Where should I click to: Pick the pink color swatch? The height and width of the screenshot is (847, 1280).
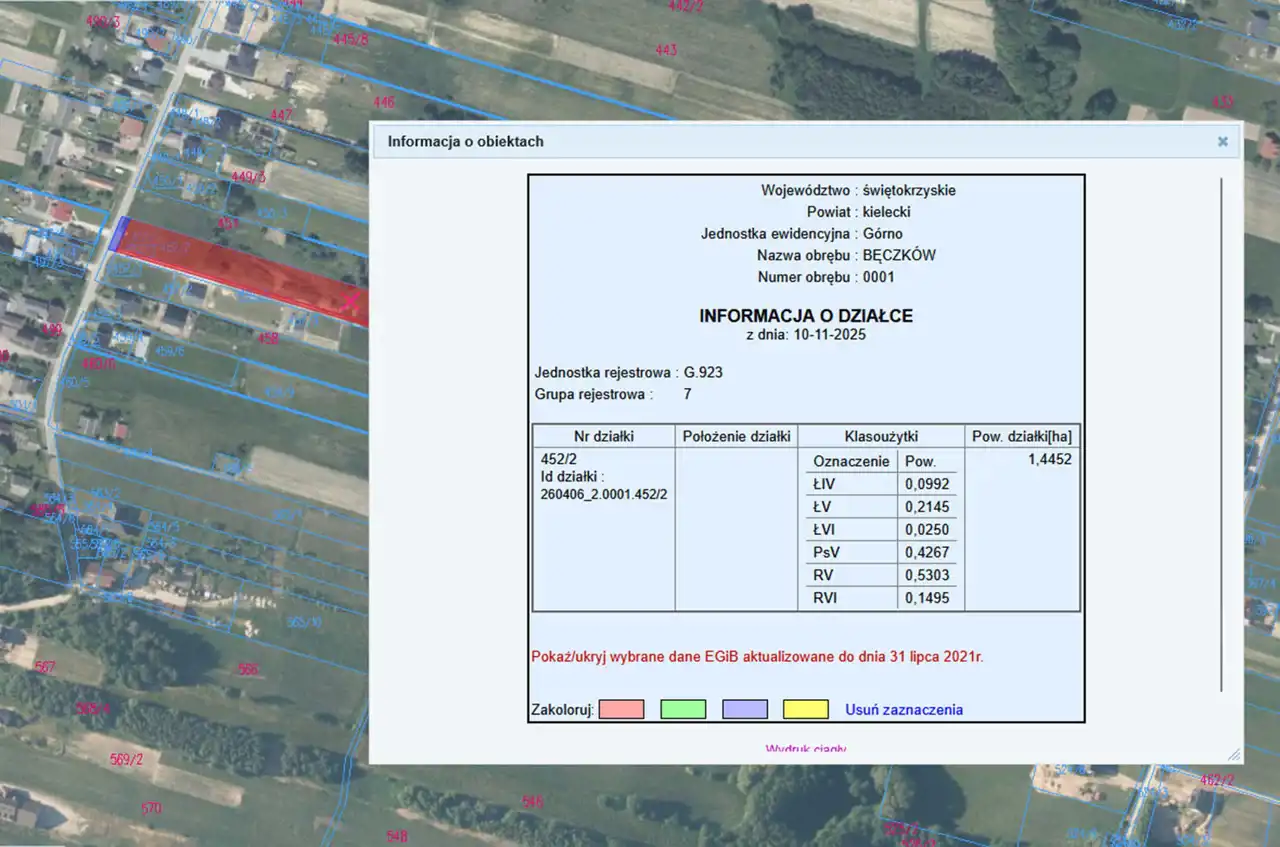coord(621,709)
